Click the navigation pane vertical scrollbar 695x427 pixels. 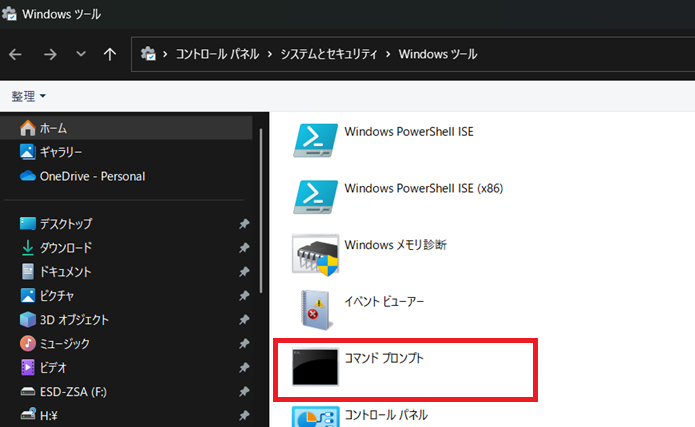pyautogui.click(x=261, y=211)
